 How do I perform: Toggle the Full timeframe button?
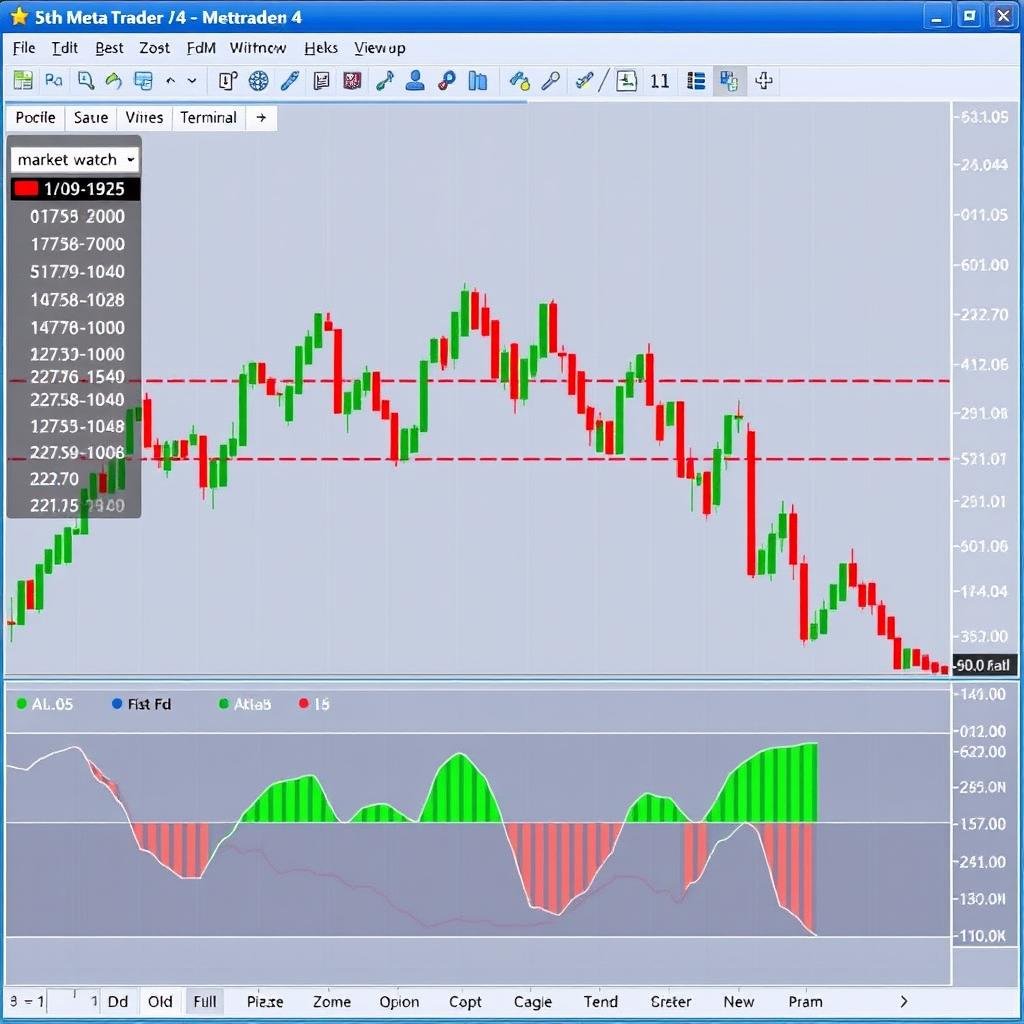204,1001
